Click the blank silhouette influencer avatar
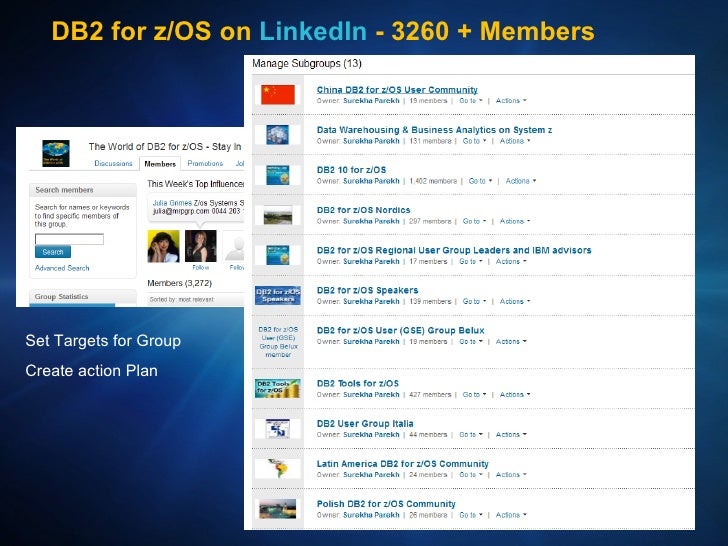 pos(234,246)
